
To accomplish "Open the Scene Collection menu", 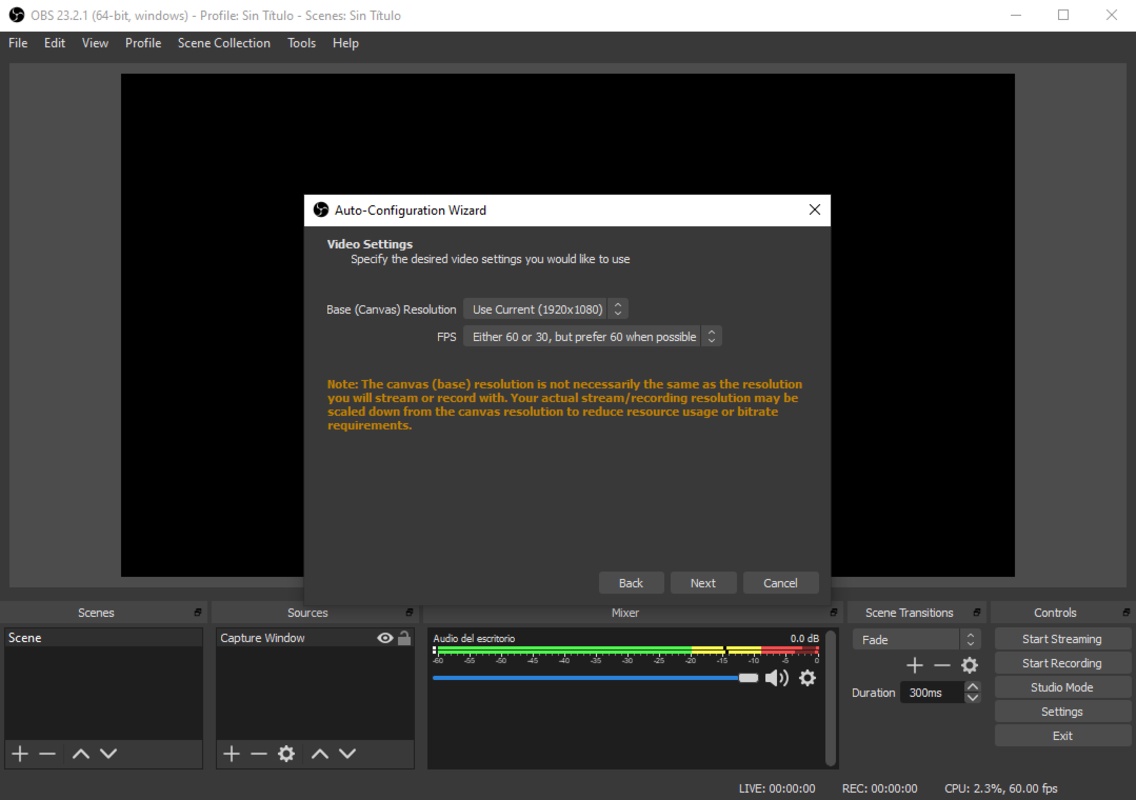I will 224,43.
